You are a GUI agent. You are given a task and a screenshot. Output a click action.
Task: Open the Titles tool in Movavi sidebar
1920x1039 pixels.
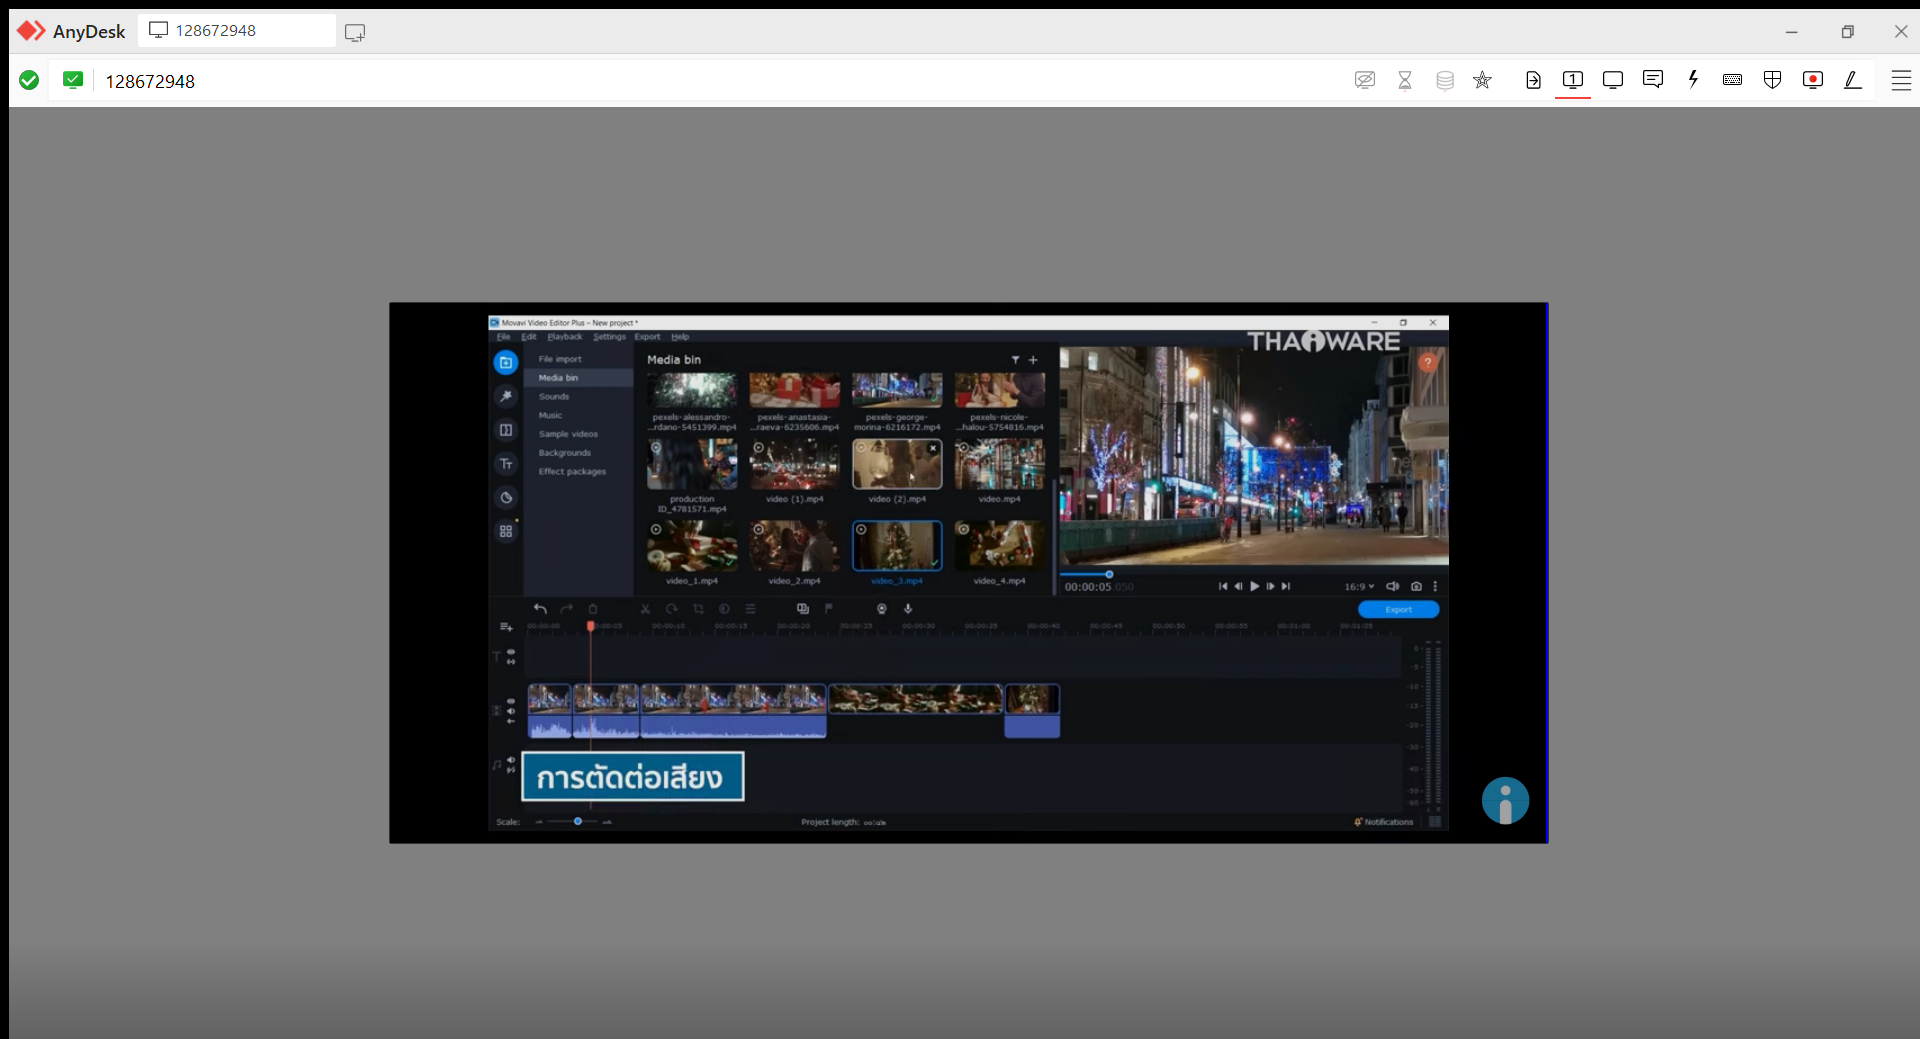[x=506, y=464]
